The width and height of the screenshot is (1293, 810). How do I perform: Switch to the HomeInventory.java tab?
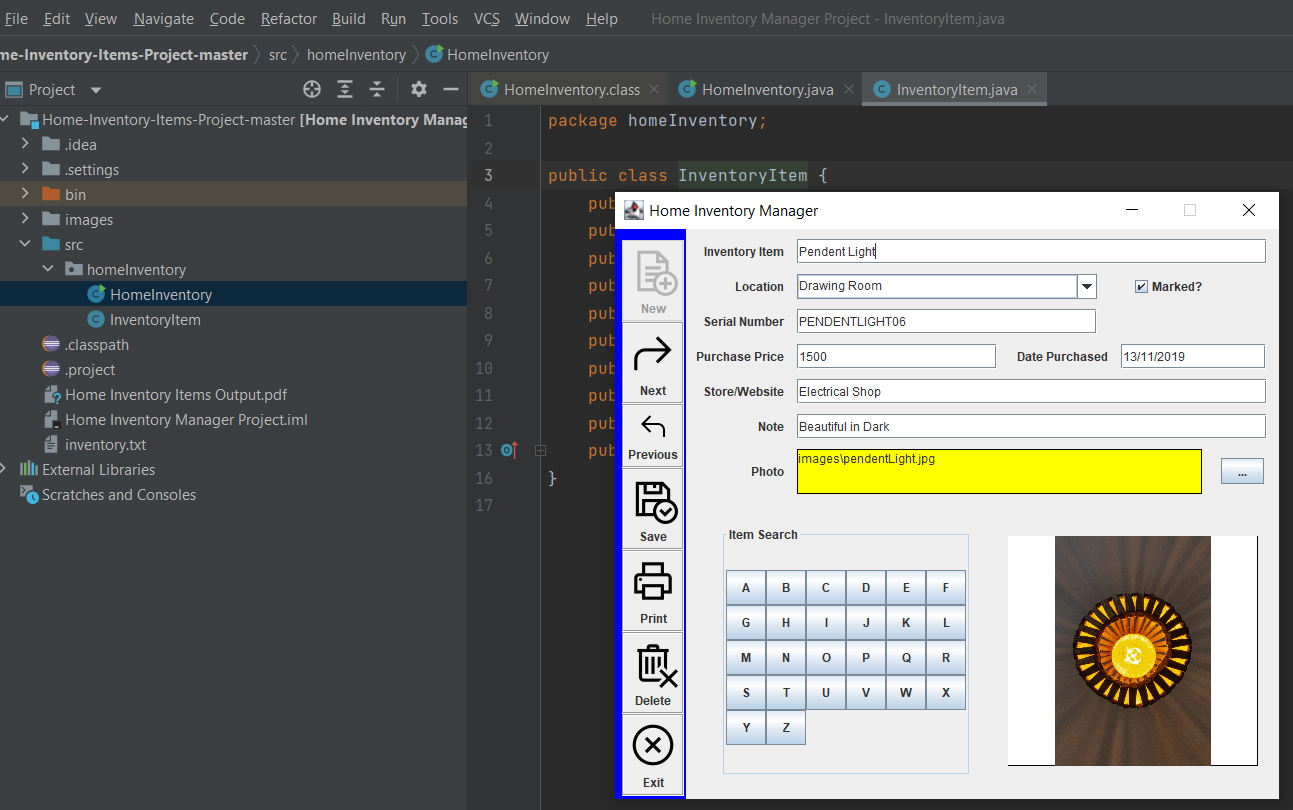[764, 89]
